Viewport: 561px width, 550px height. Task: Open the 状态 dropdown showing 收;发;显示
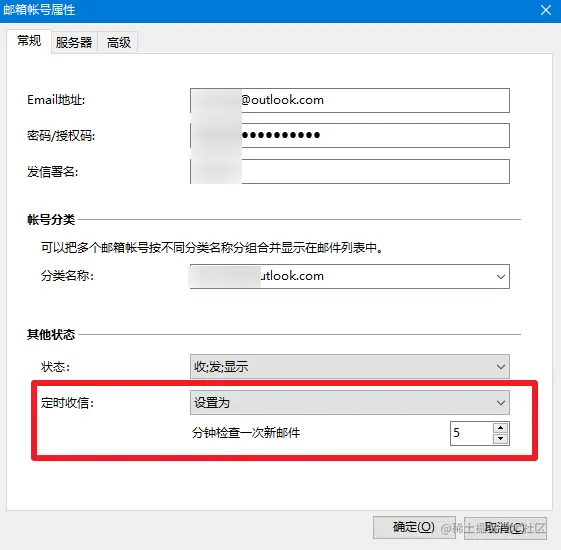[x=350, y=366]
